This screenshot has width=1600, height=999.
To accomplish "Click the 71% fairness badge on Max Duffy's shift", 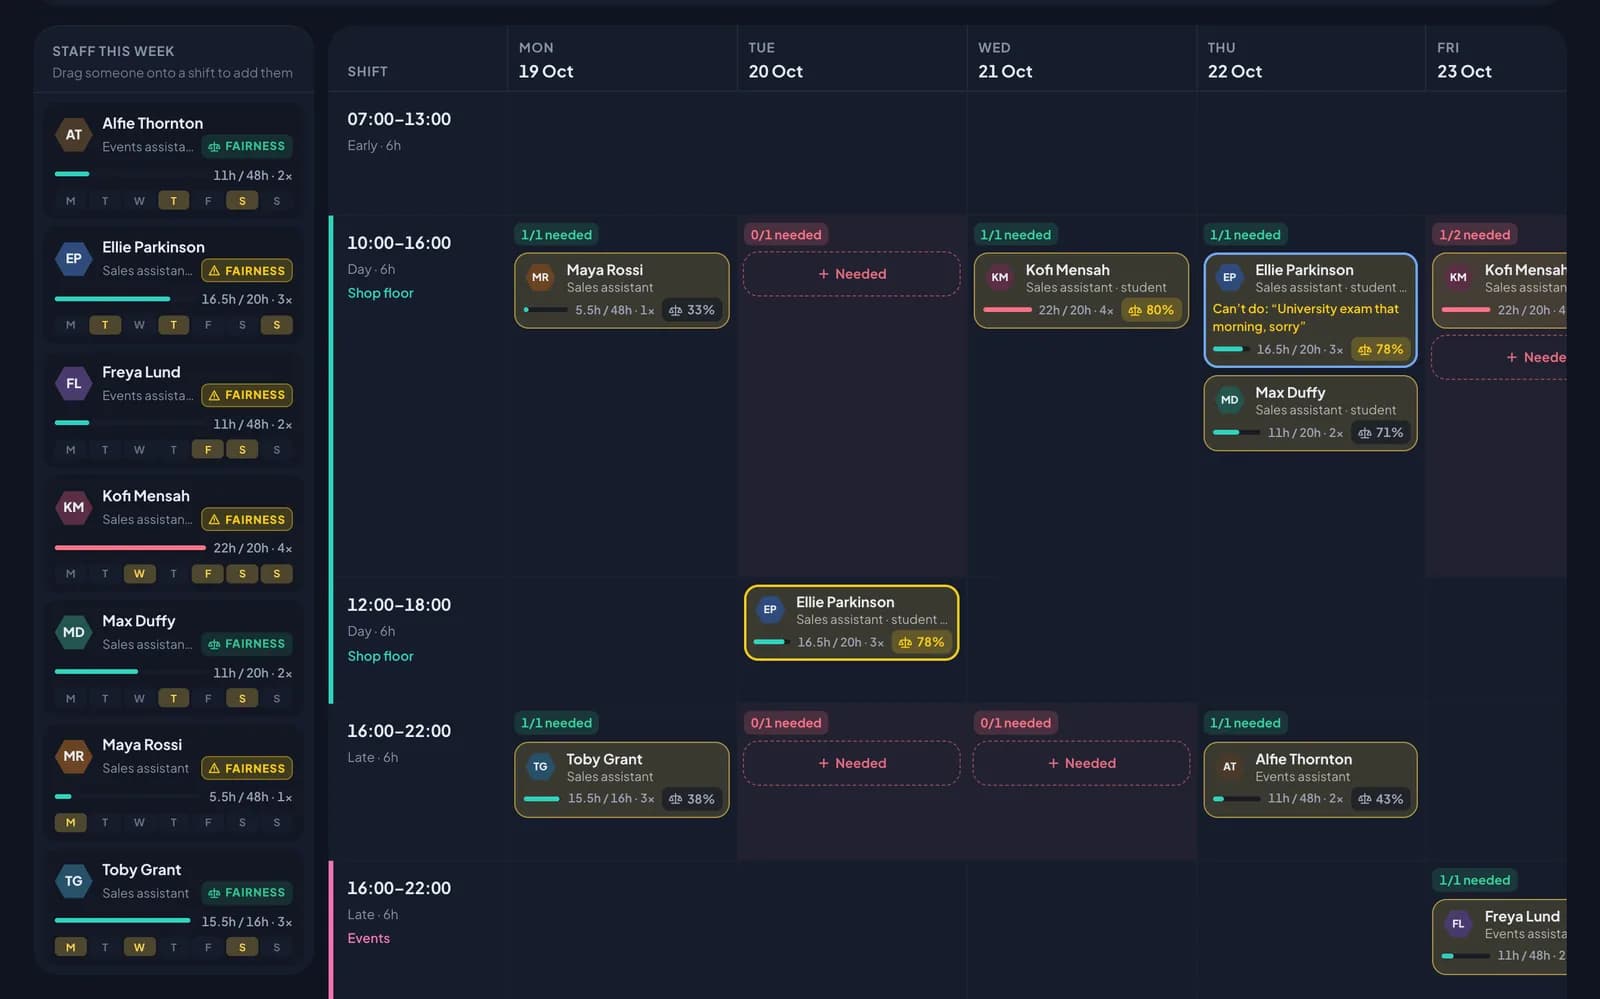I will tap(1380, 433).
